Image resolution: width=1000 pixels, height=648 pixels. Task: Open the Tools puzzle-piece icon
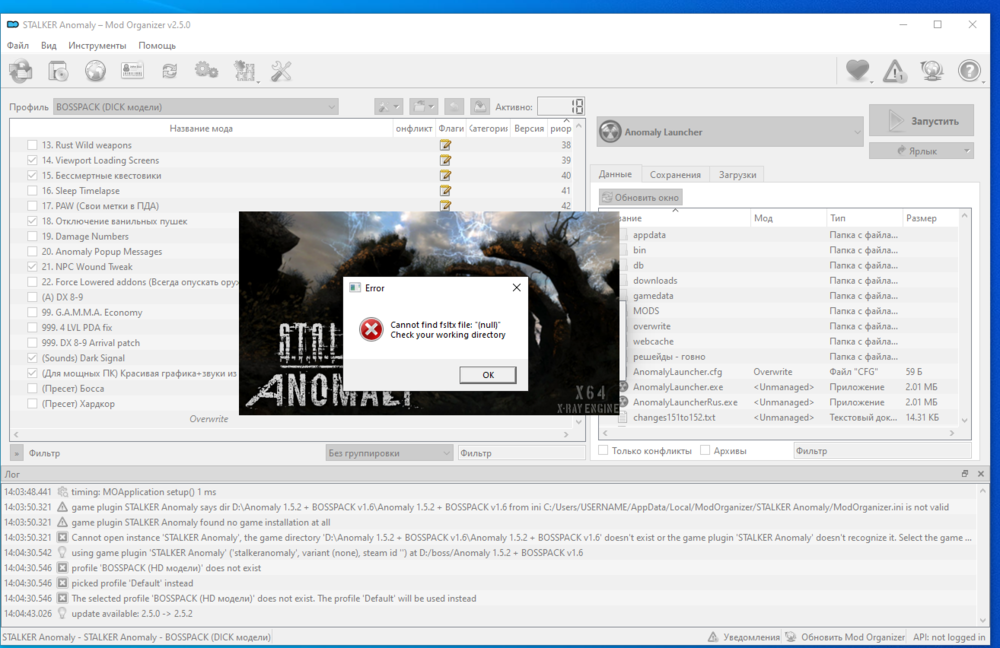[244, 71]
